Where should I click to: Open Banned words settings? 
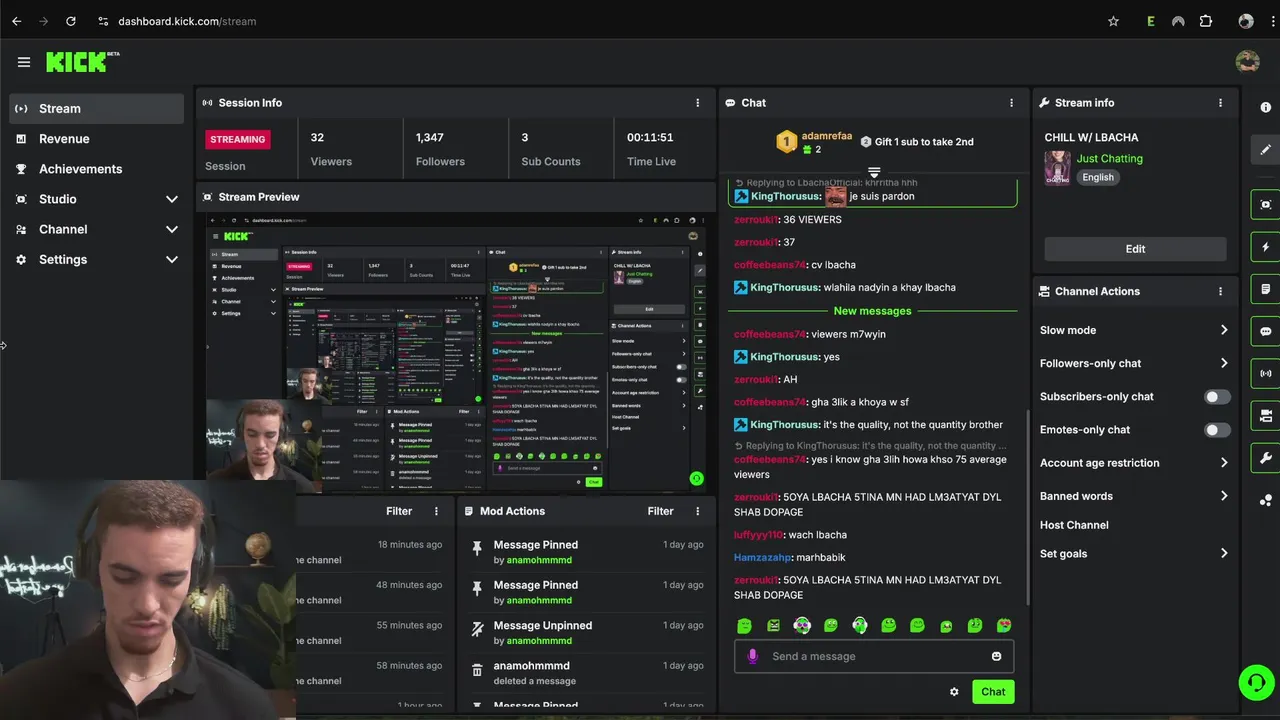1134,496
